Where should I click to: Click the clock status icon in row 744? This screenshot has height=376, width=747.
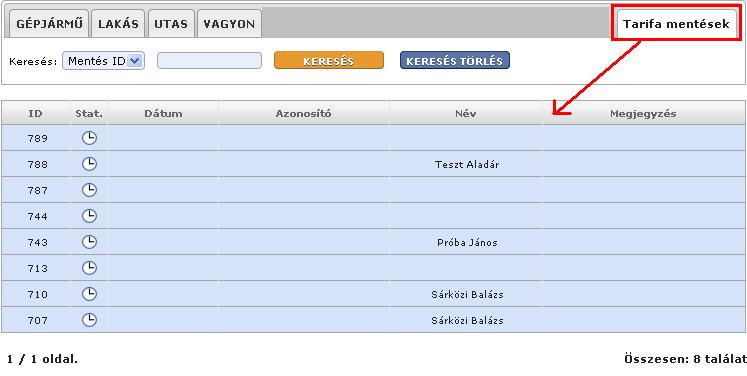pos(89,216)
